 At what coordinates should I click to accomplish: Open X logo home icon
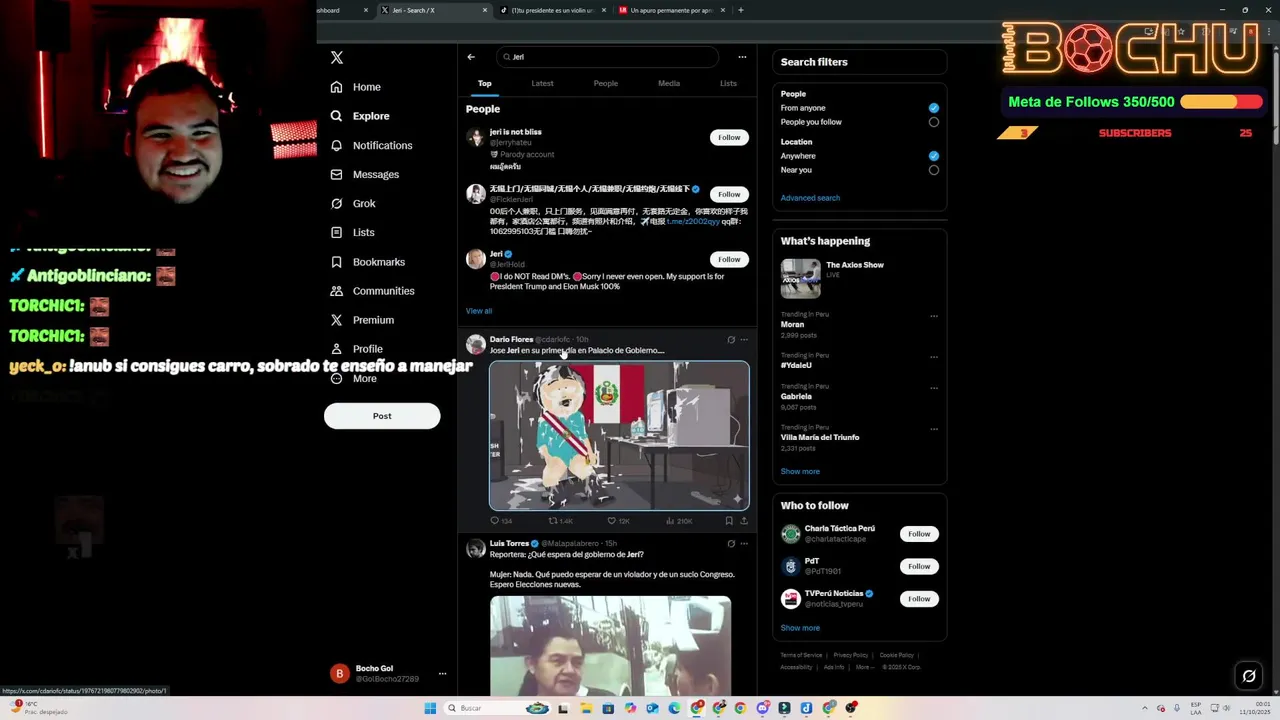pos(337,58)
